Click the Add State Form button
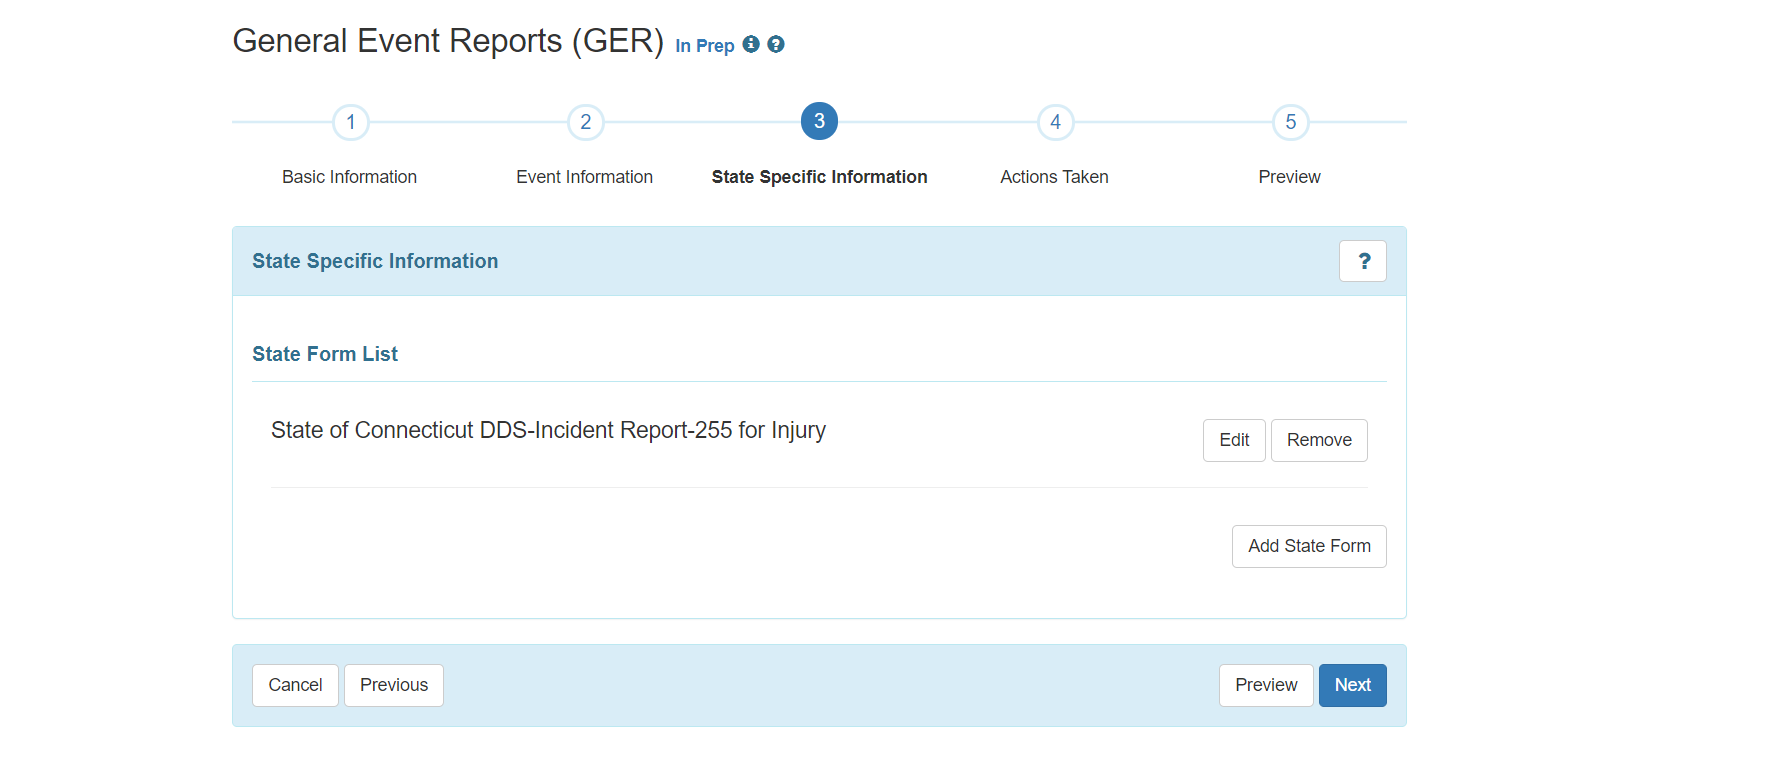The height and width of the screenshot is (769, 1770). click(x=1309, y=546)
